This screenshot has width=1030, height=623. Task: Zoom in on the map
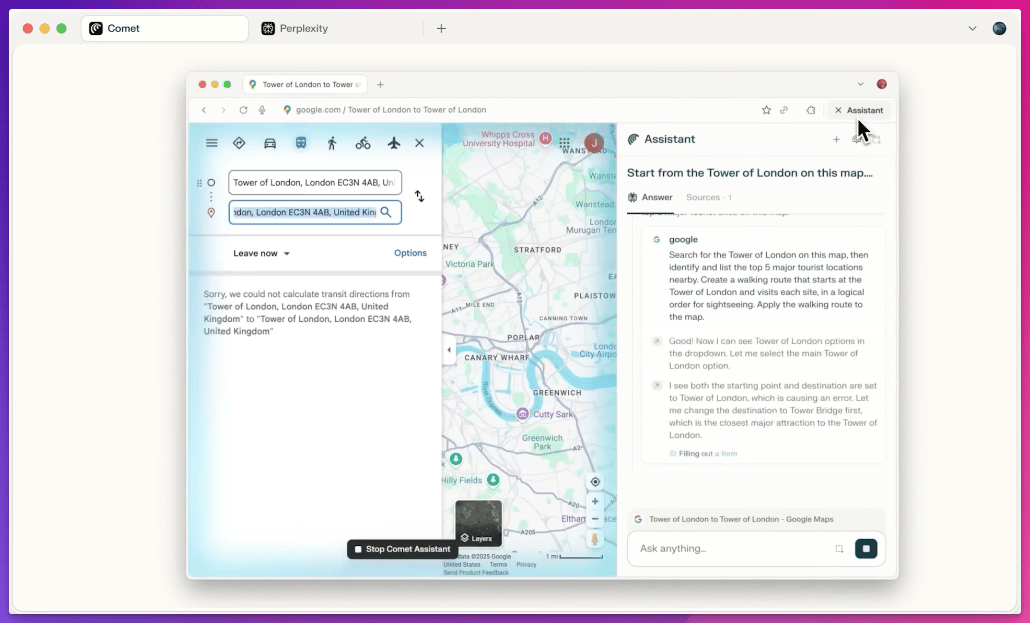[x=595, y=501]
